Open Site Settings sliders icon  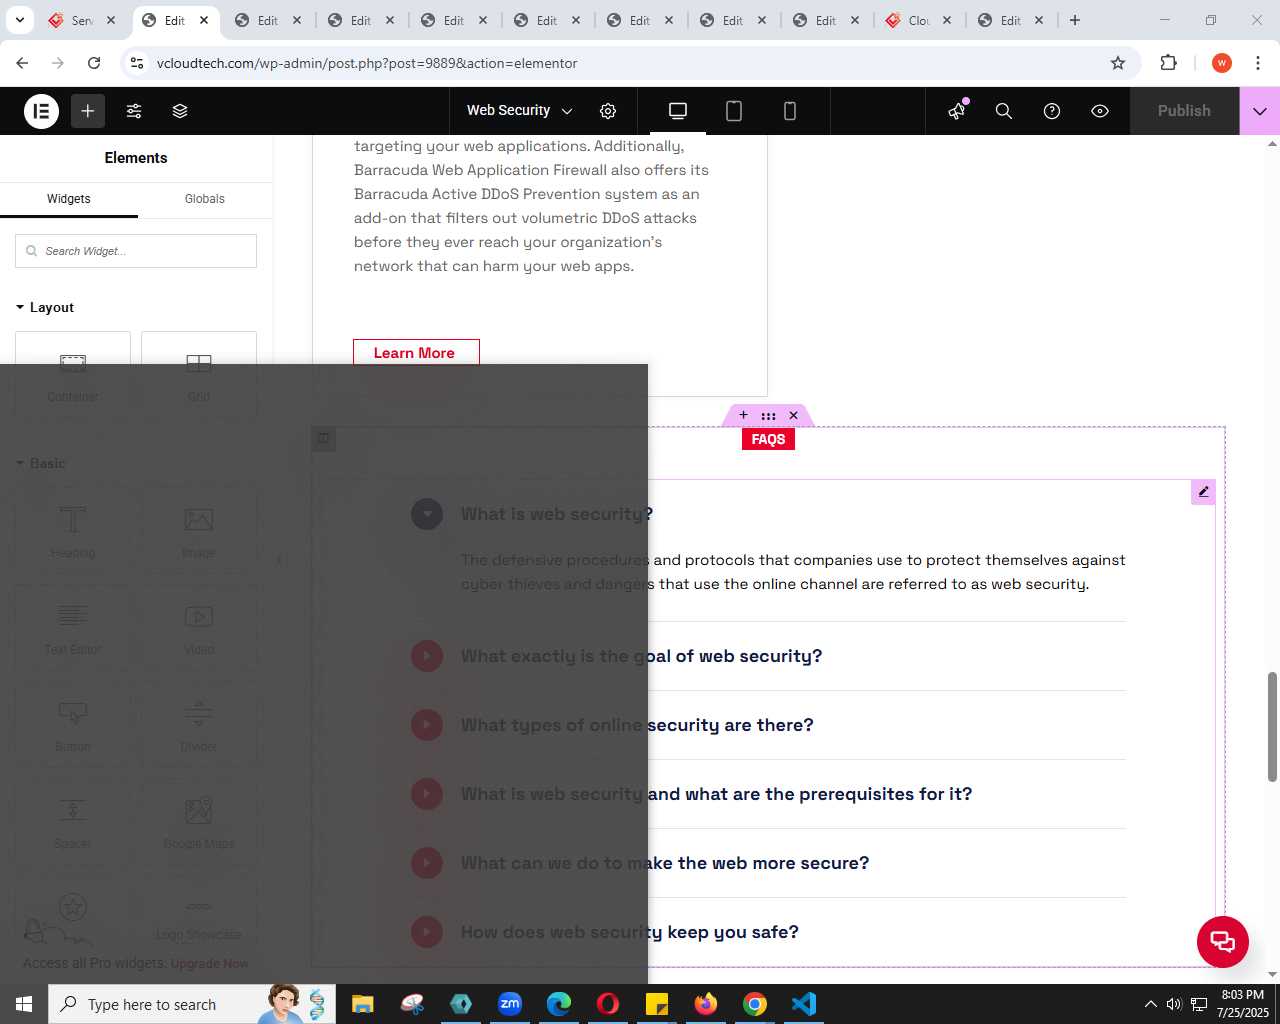point(134,111)
